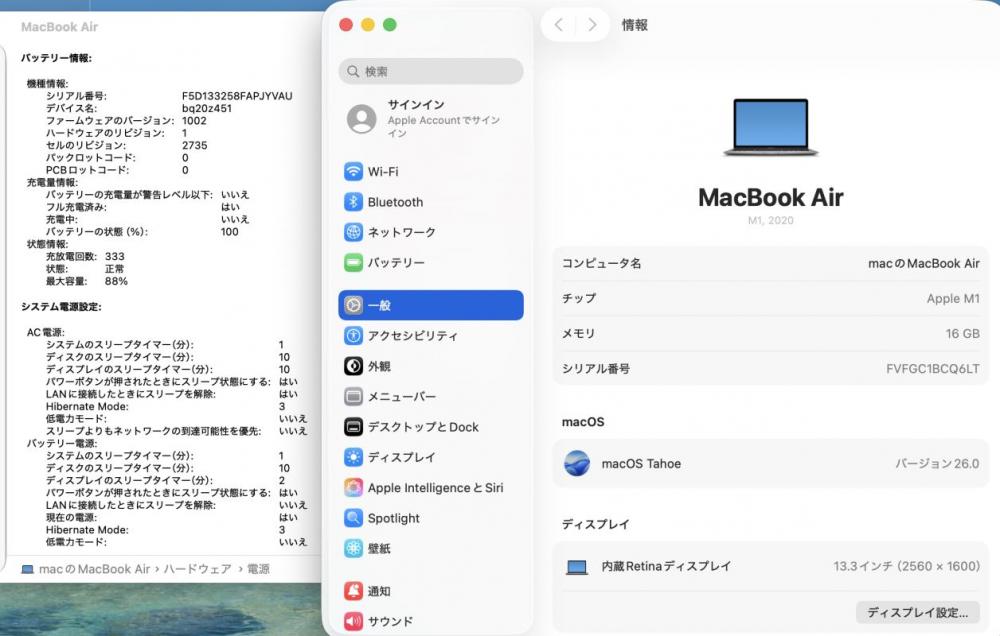
Task: Select the 通知 bell icon
Action: 353,591
